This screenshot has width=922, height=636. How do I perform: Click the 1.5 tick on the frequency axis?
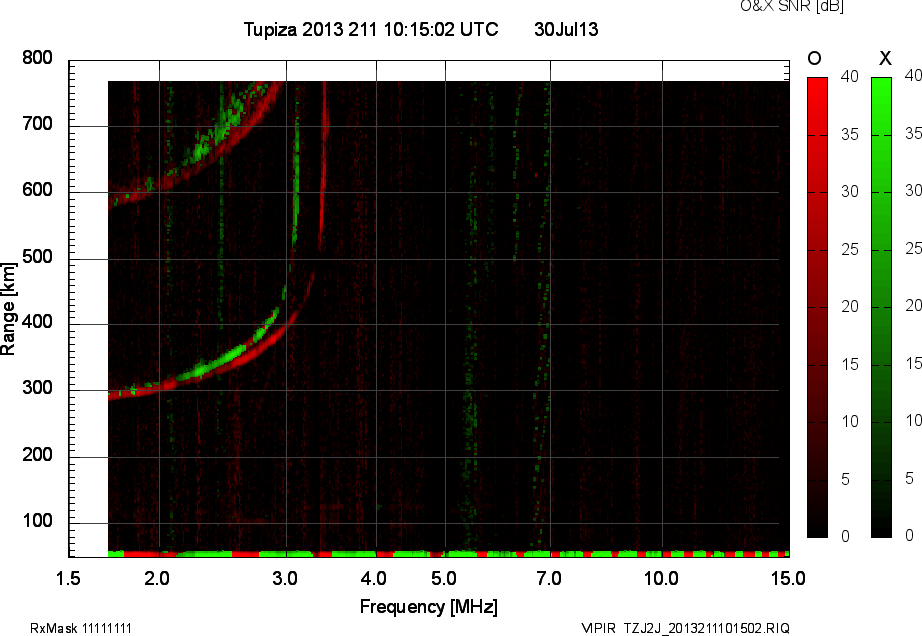click(69, 578)
